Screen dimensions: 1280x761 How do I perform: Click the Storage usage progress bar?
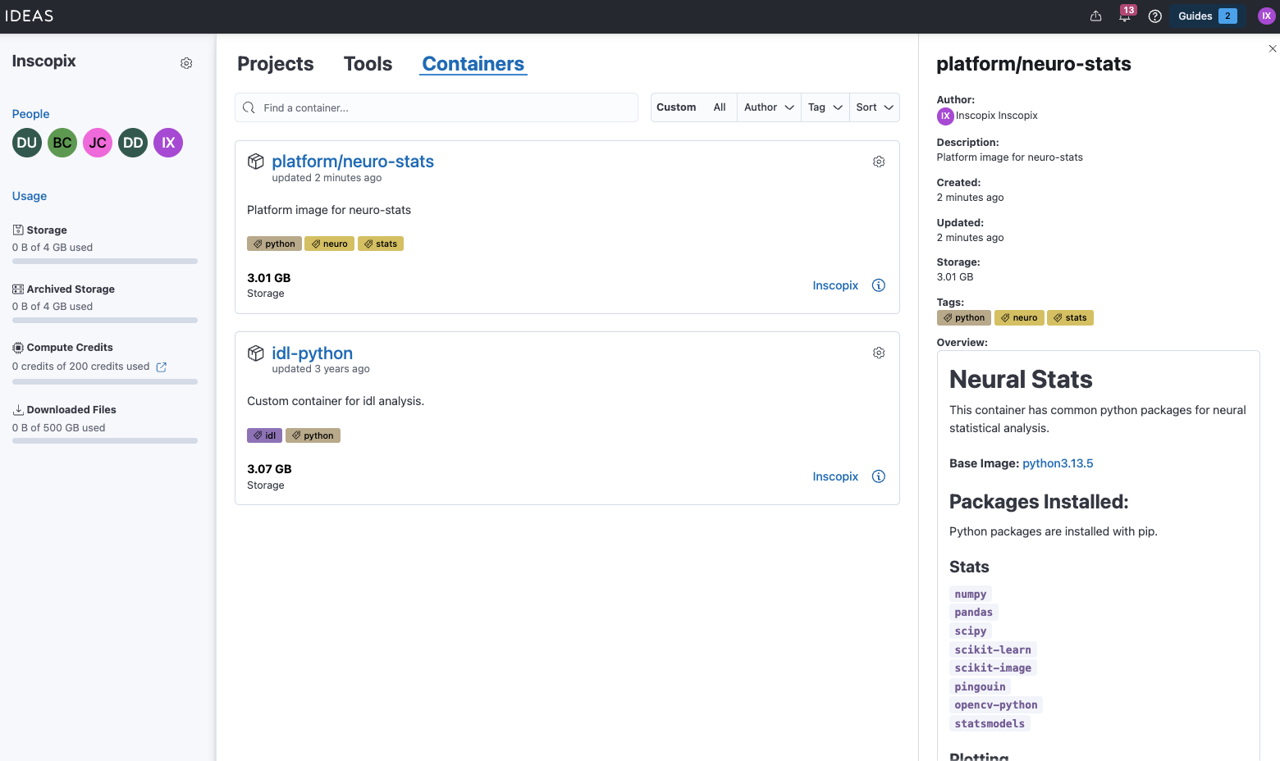point(105,261)
